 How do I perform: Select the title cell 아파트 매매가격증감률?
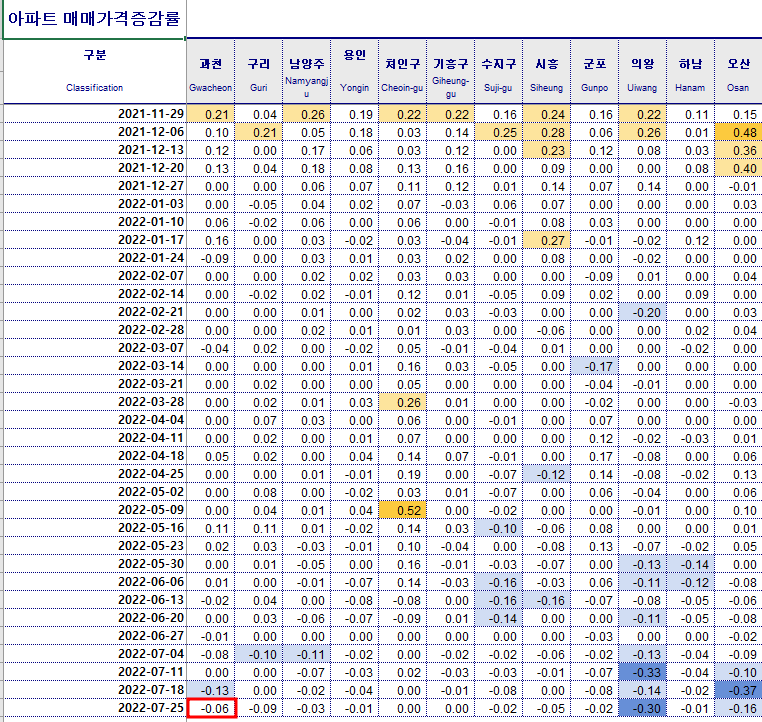tap(94, 19)
